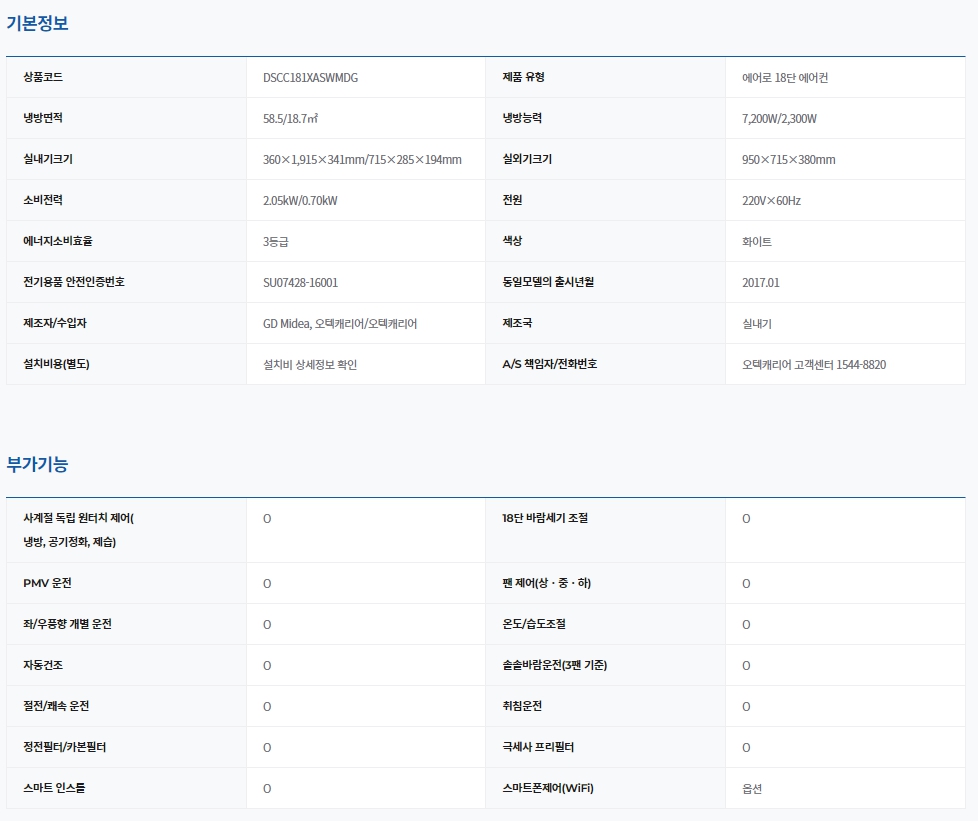Click the 냉방능력 value 7,200W/2,300W
Screen dimensions: 978x821
779,119
